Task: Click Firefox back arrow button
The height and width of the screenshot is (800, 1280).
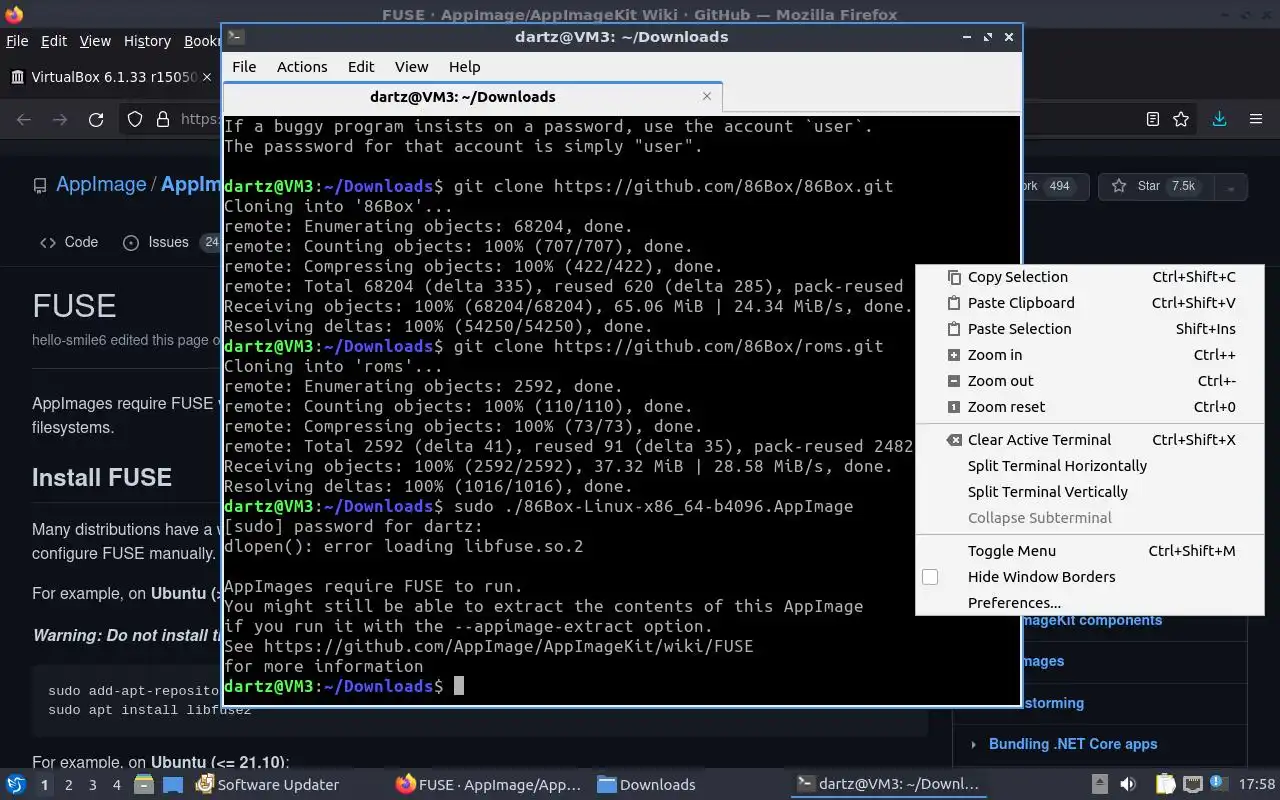Action: point(24,119)
